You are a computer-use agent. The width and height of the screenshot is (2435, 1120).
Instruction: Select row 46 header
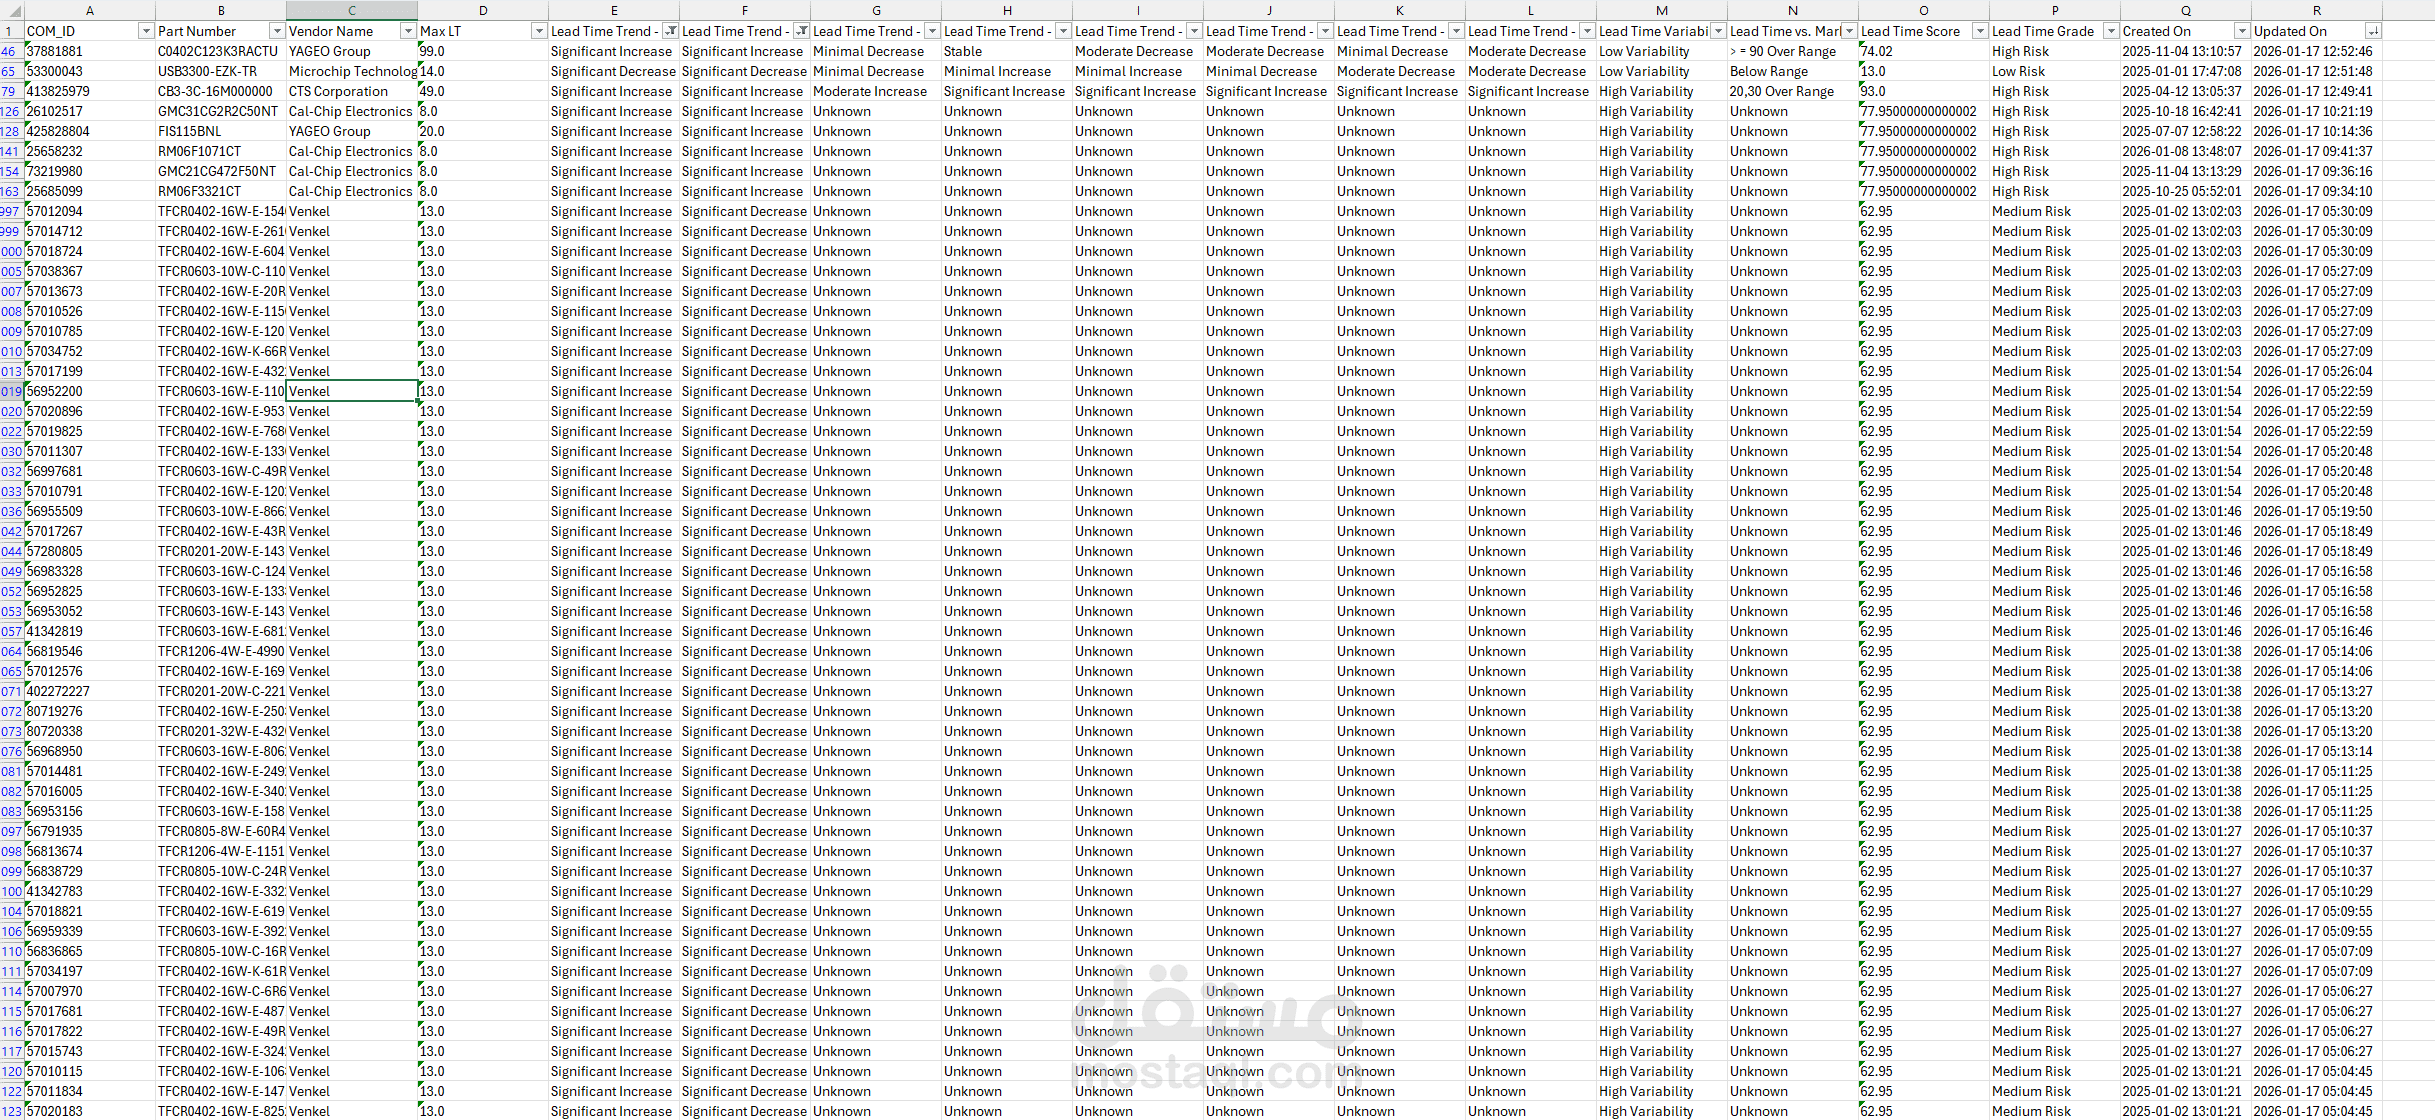point(10,51)
